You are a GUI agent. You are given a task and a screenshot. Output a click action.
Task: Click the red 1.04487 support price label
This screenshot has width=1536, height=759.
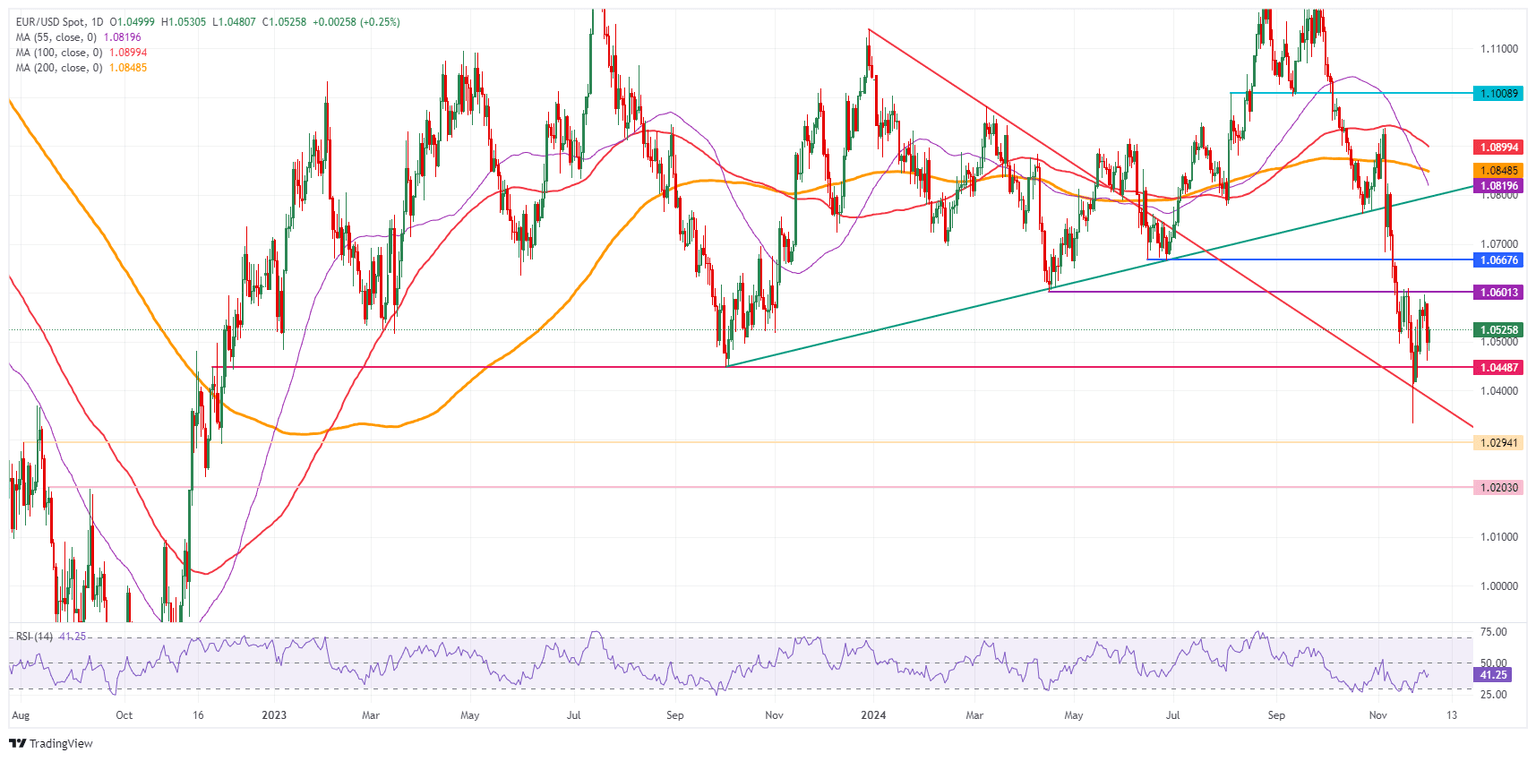pyautogui.click(x=1499, y=368)
